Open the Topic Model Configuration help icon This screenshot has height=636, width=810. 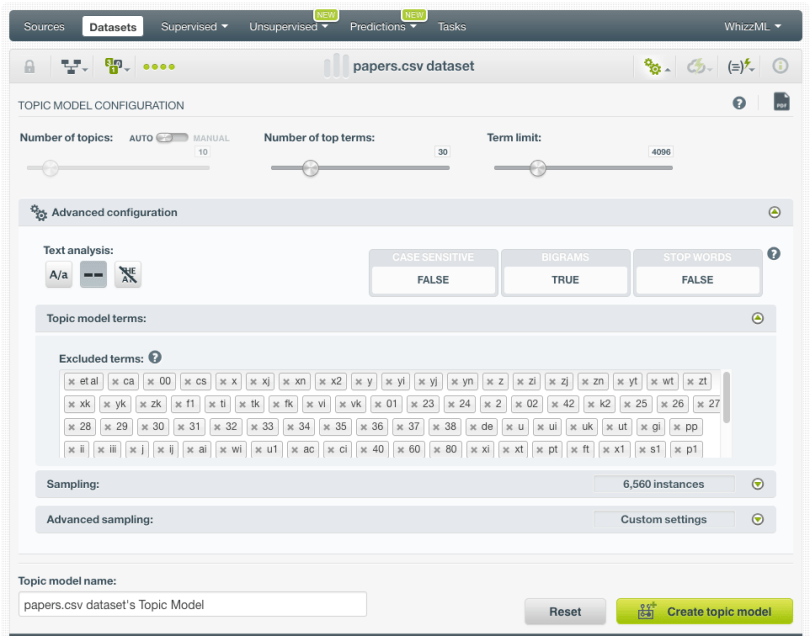pyautogui.click(x=739, y=103)
